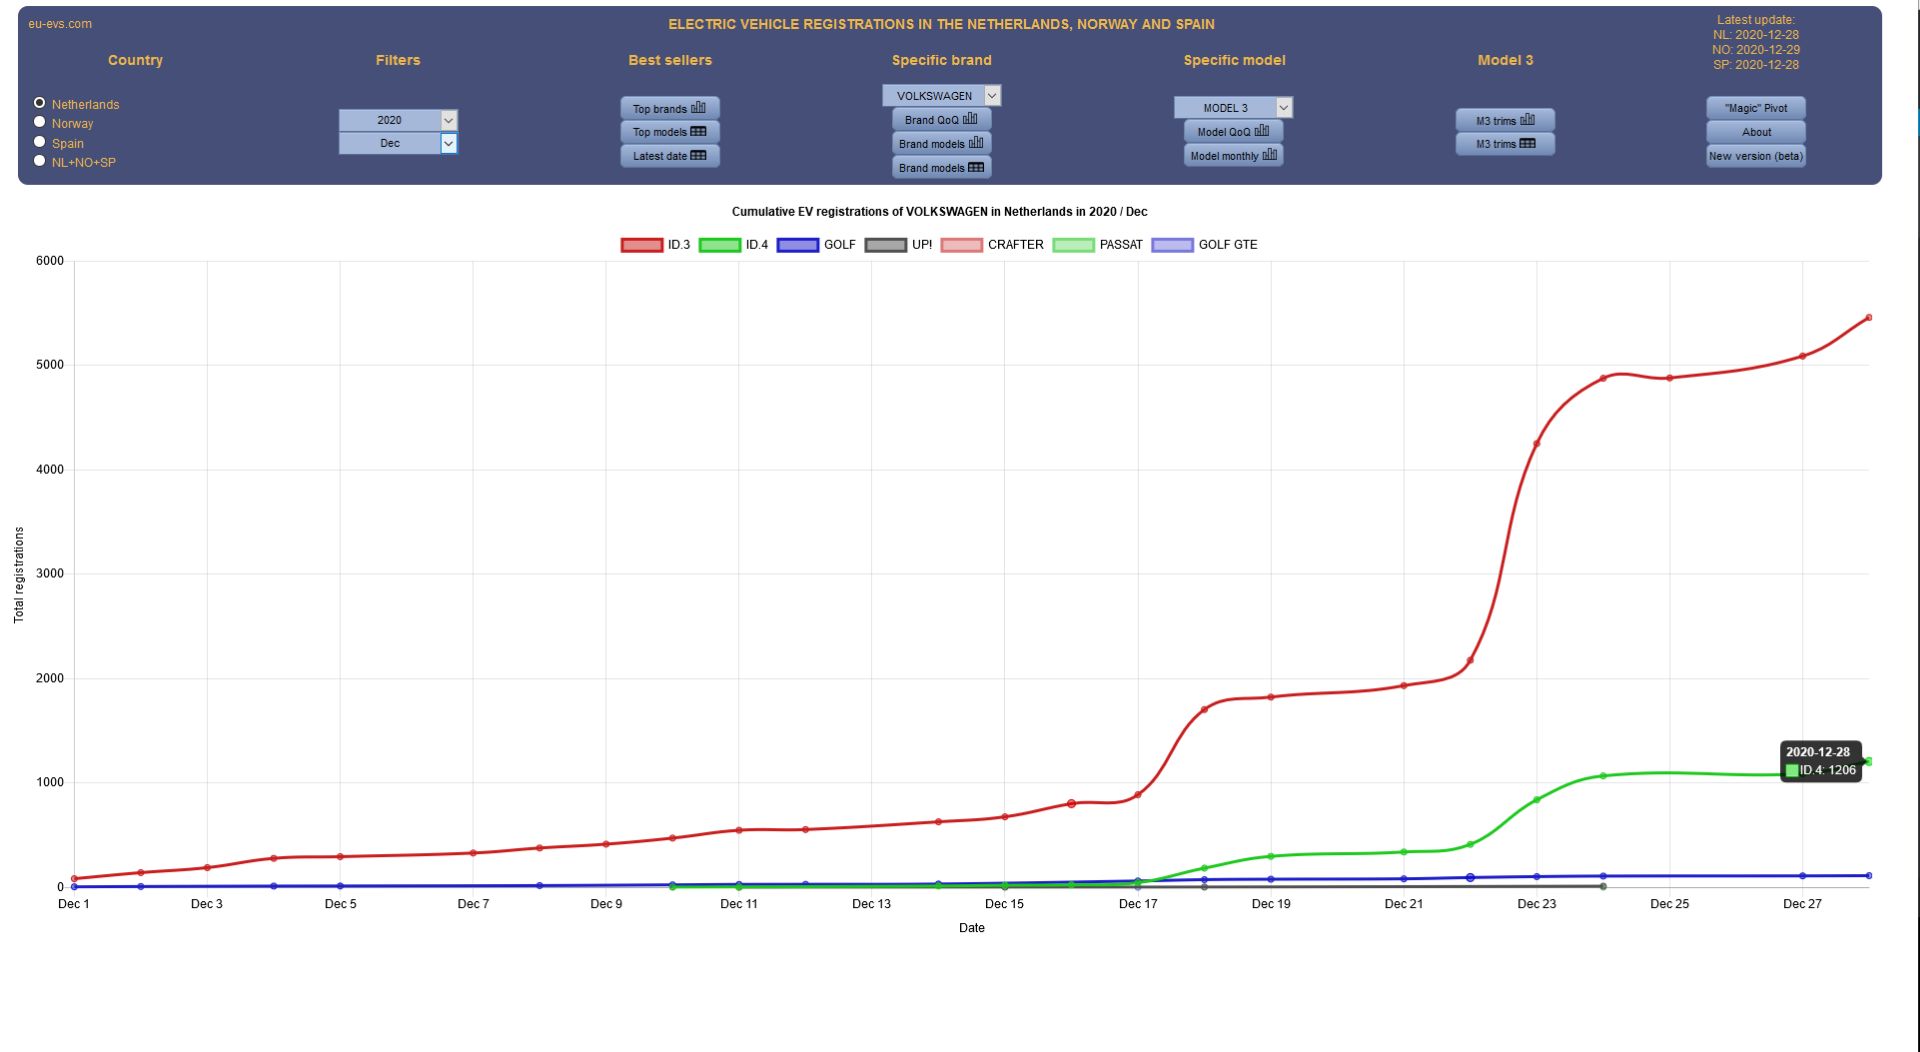Screen dimensions: 1920x1052
Task: Open the year 2020 filter dropdown
Action: pos(398,120)
